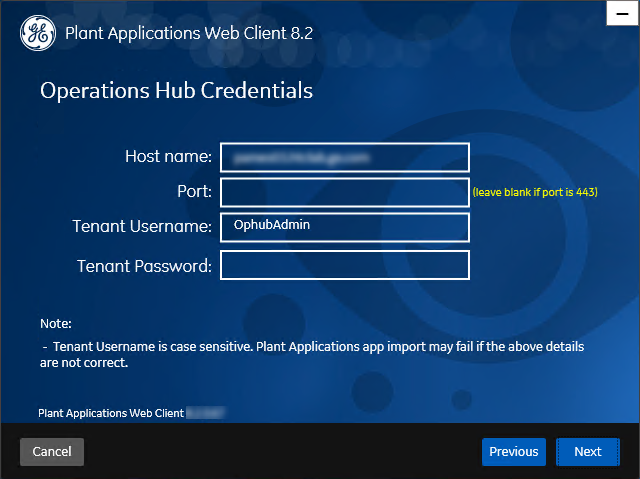640x479 pixels.
Task: Click into the Port field
Action: [x=345, y=192]
